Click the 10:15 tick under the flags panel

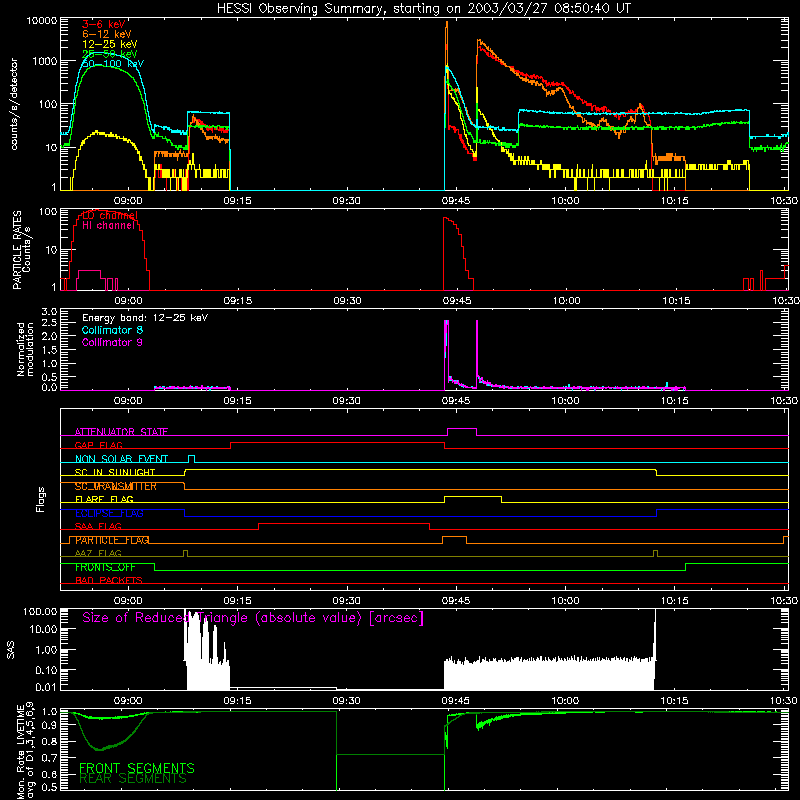(674, 601)
